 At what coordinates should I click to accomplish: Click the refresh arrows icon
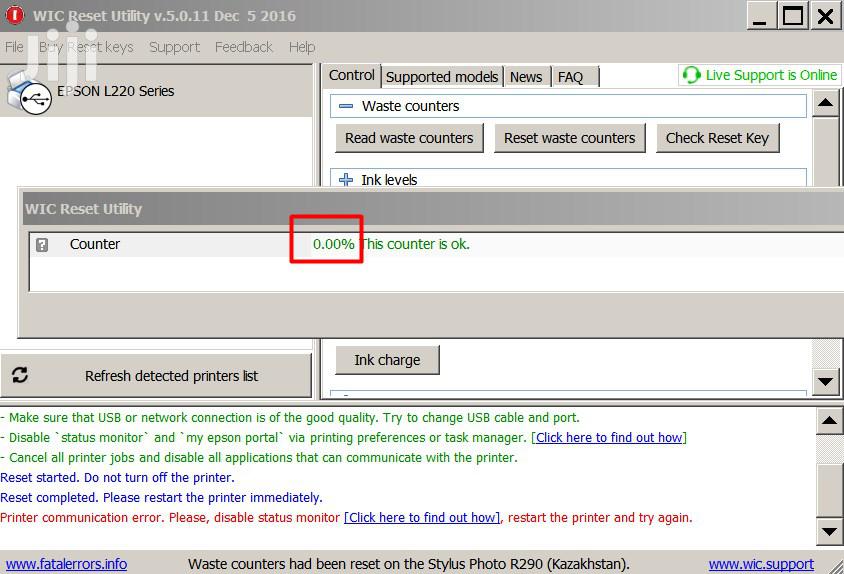(x=20, y=375)
